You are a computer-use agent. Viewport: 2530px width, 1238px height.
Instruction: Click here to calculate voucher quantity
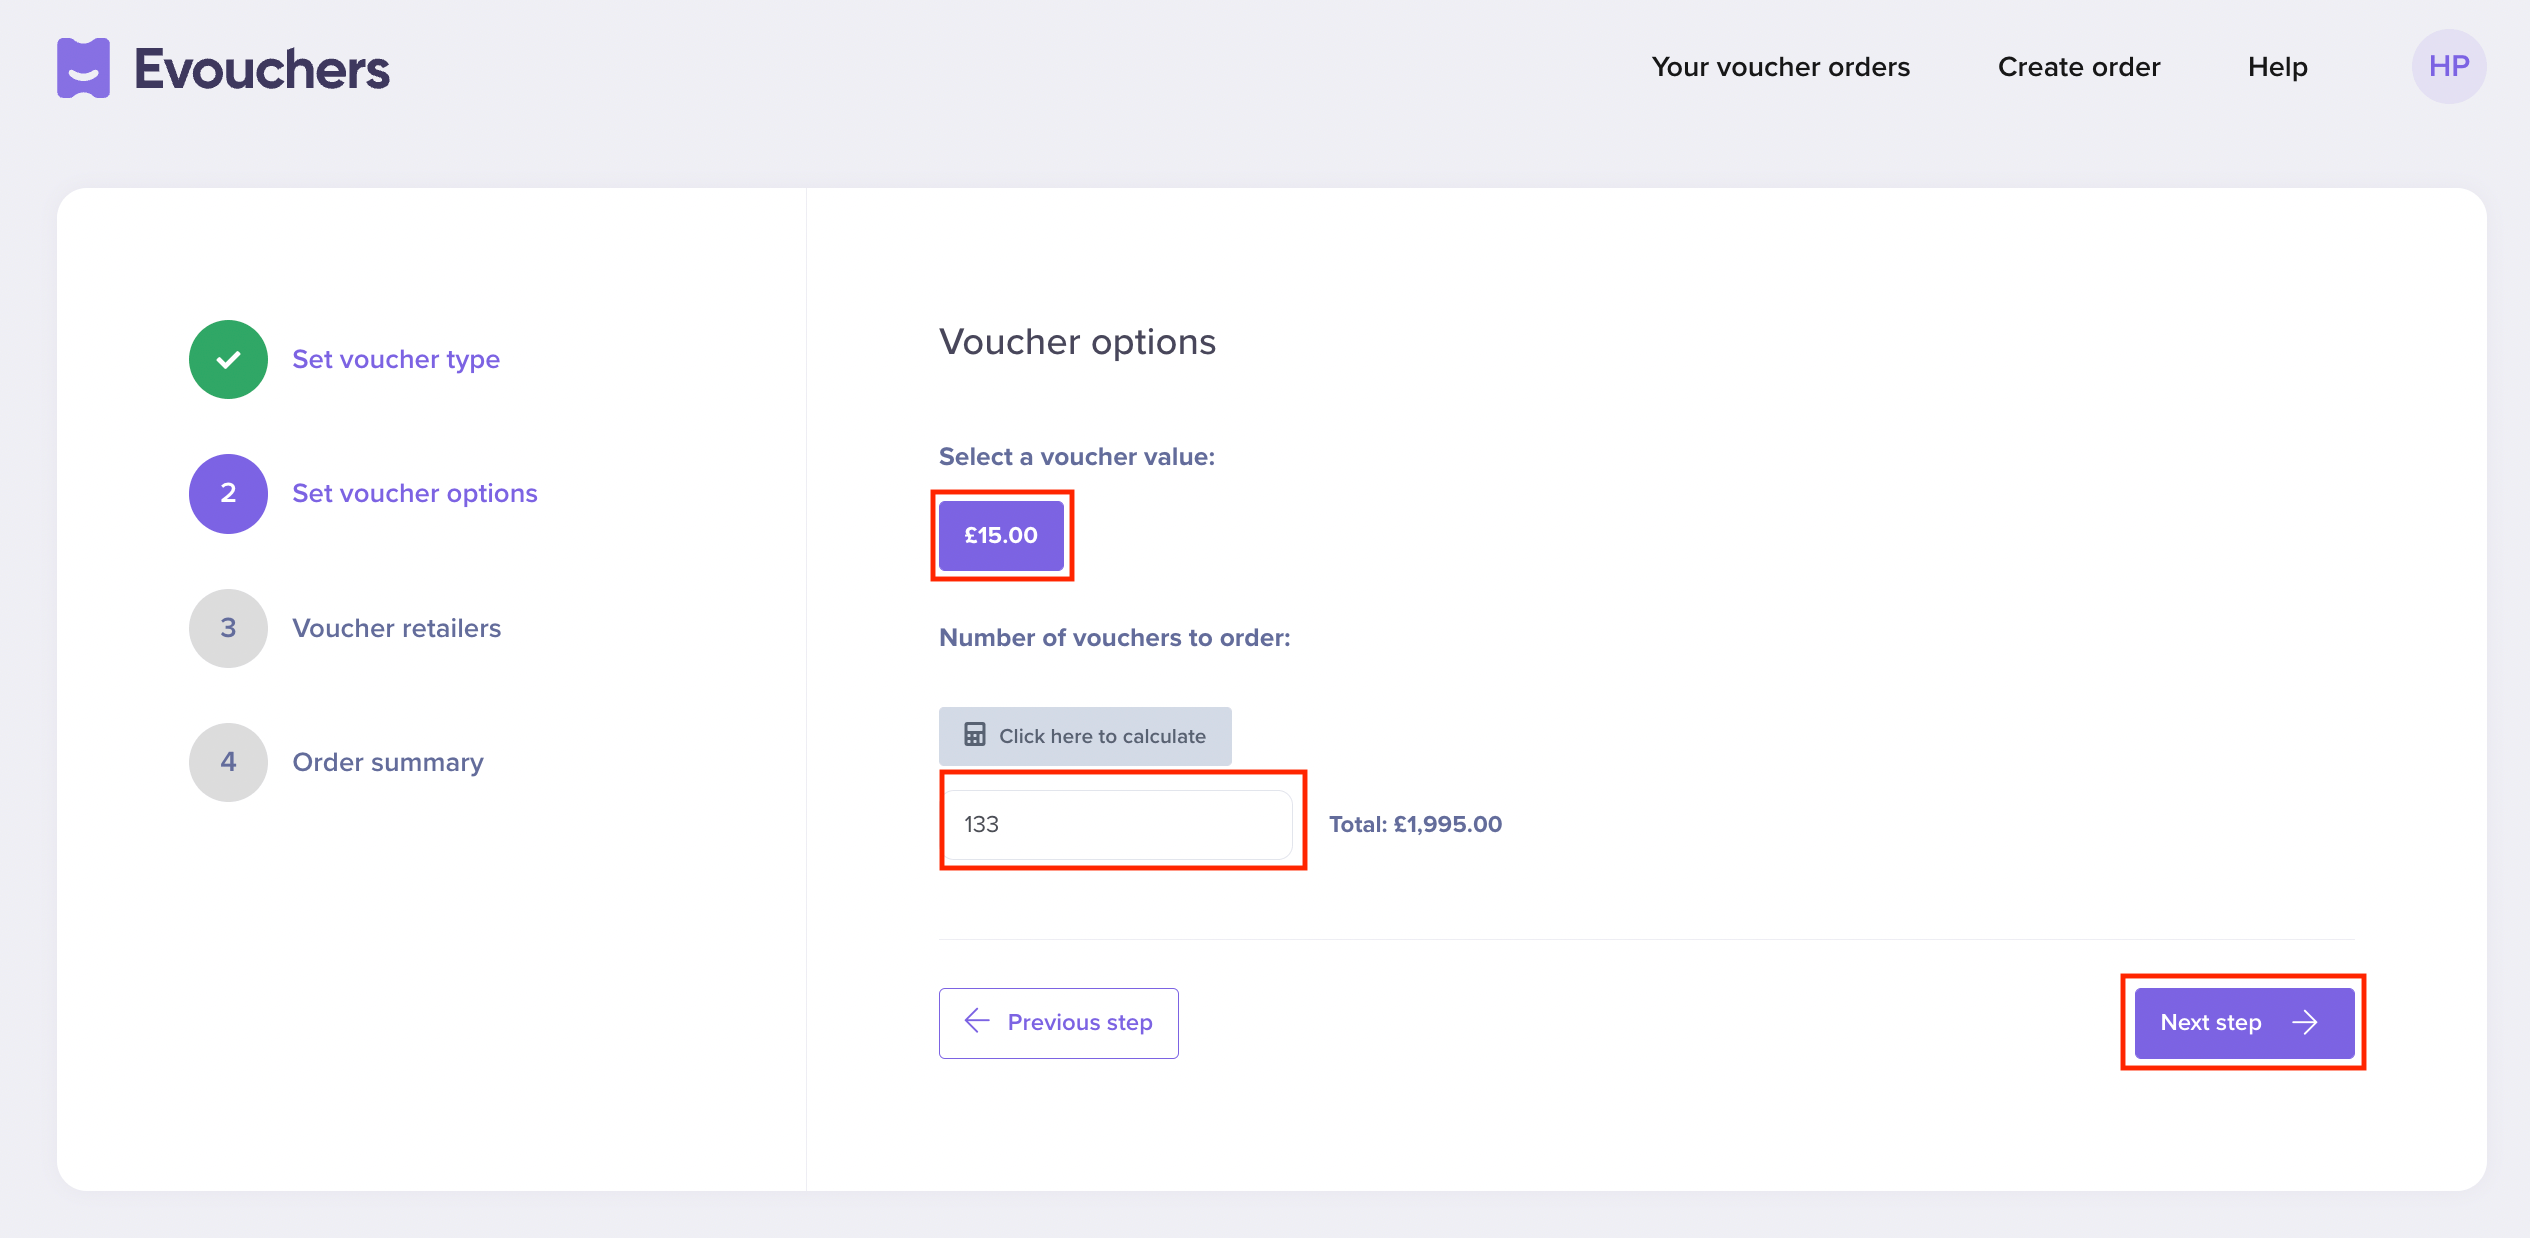click(1085, 736)
